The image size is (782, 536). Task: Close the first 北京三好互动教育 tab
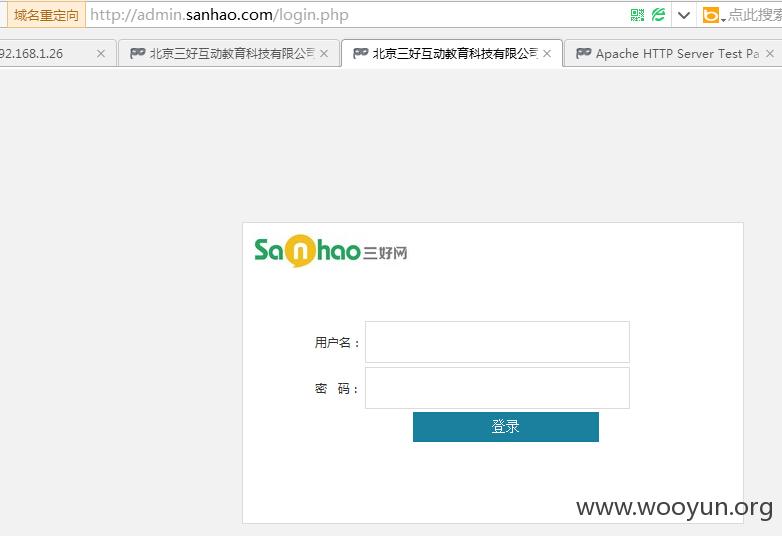(324, 53)
